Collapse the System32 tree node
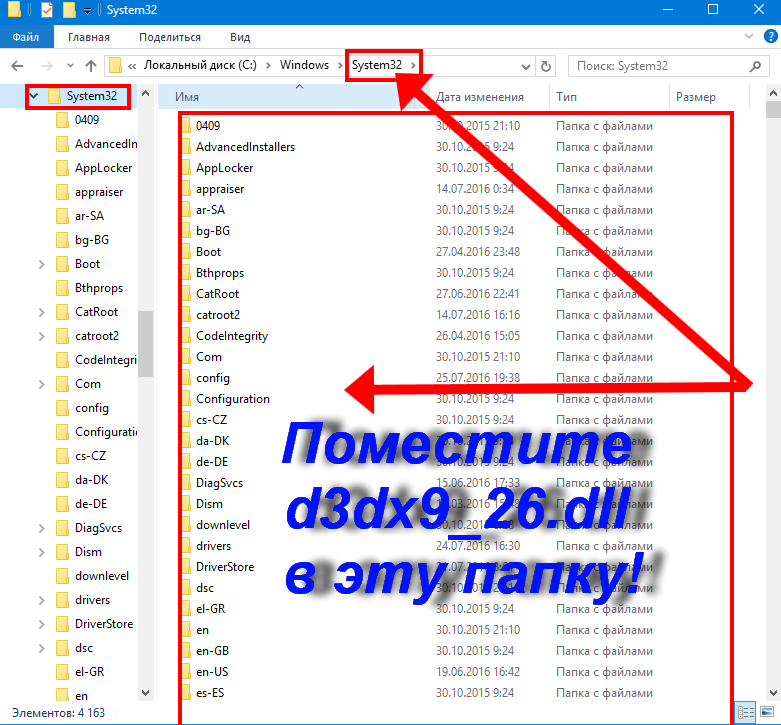781x725 pixels. (34, 97)
